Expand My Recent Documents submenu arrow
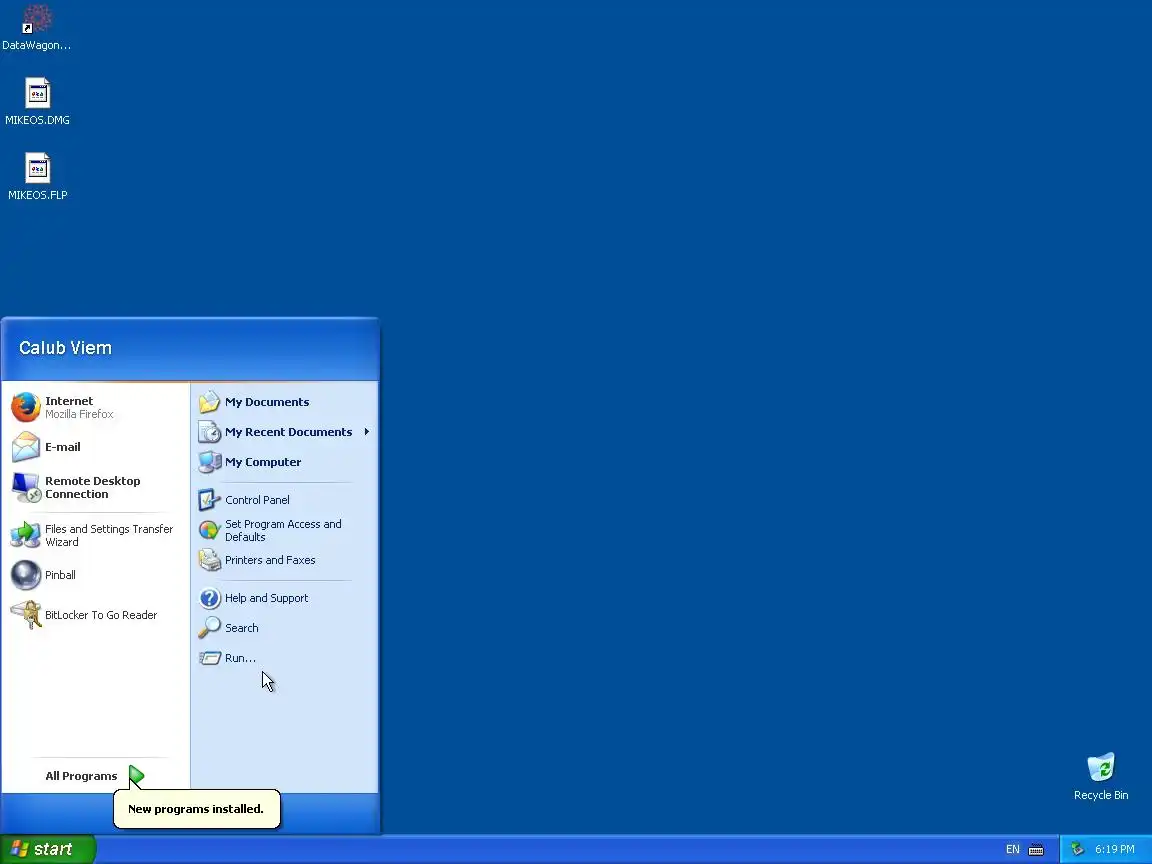This screenshot has width=1152, height=864. (x=367, y=432)
